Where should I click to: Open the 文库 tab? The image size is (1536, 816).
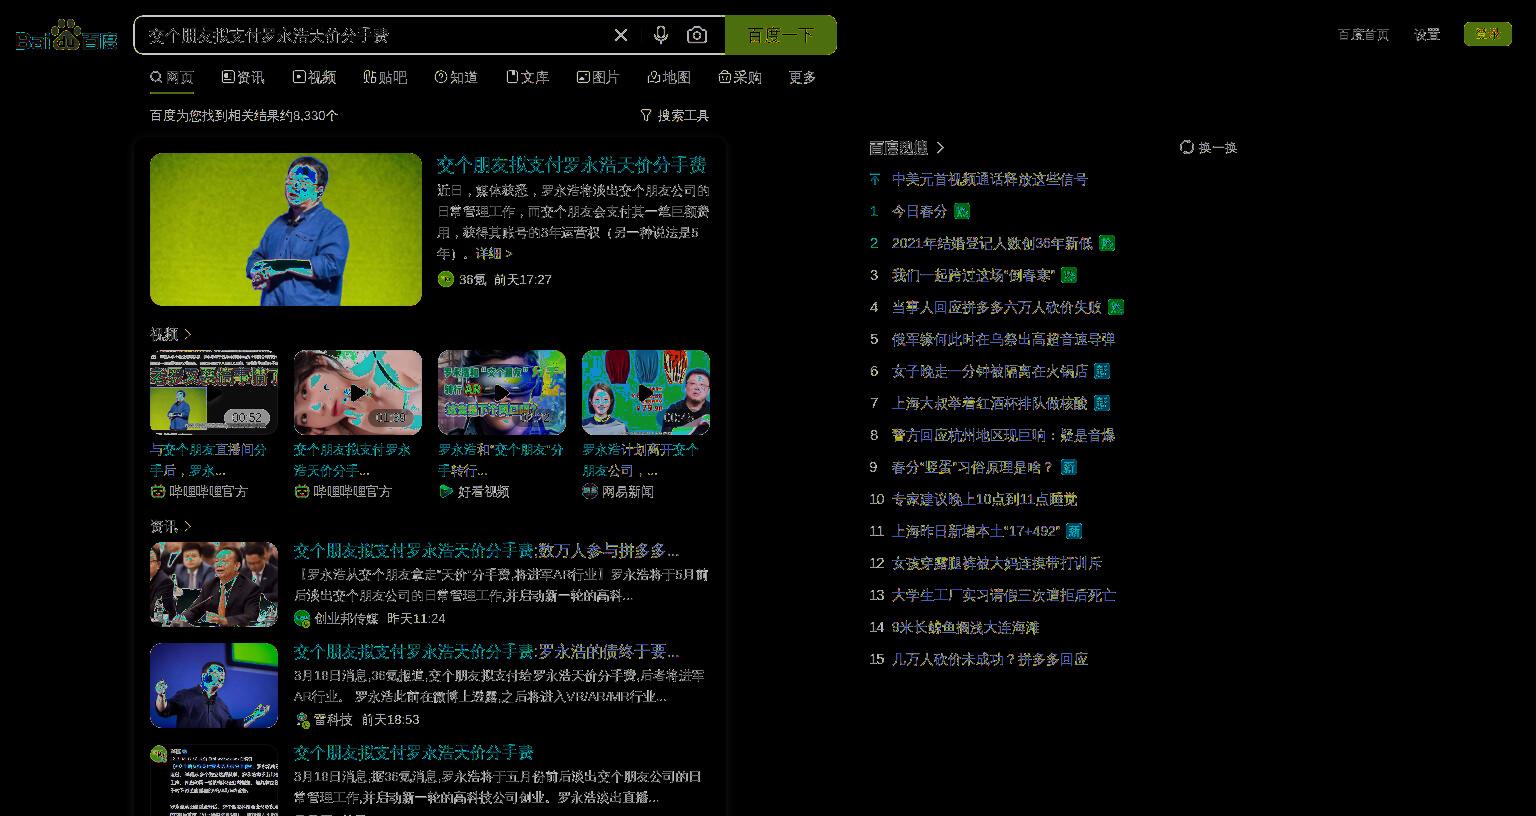[527, 77]
